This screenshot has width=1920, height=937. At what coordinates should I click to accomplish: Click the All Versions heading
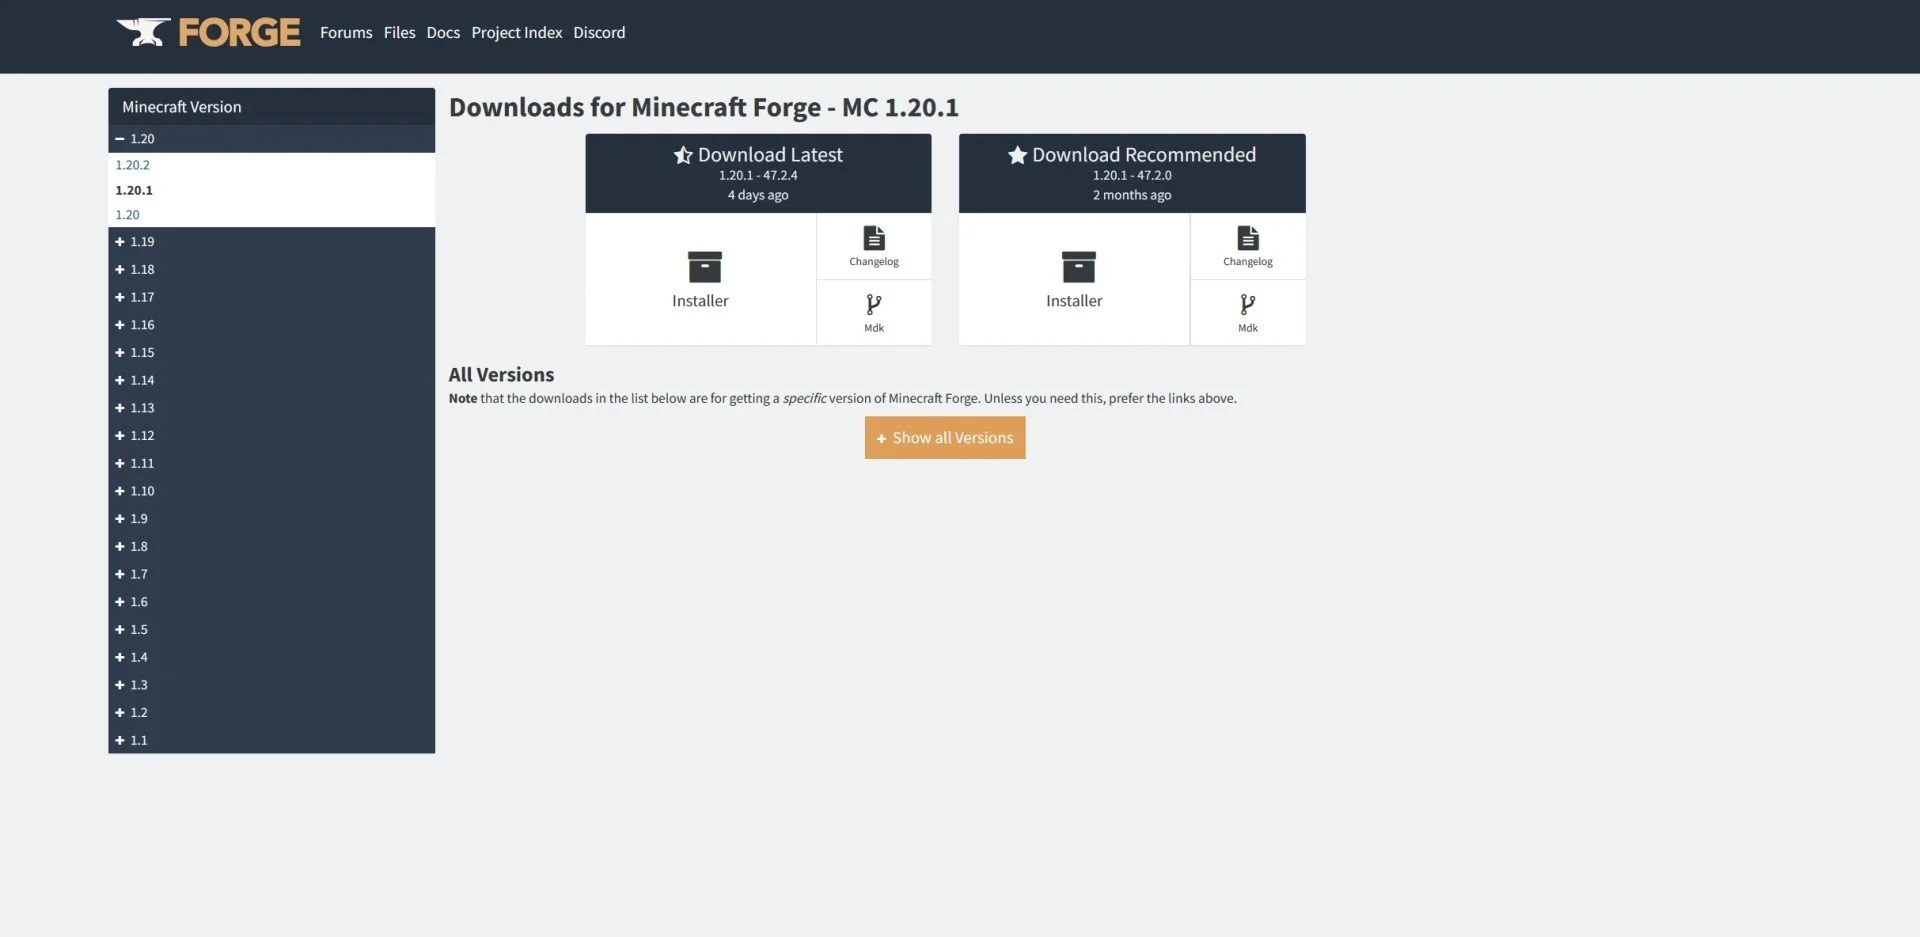click(x=501, y=375)
